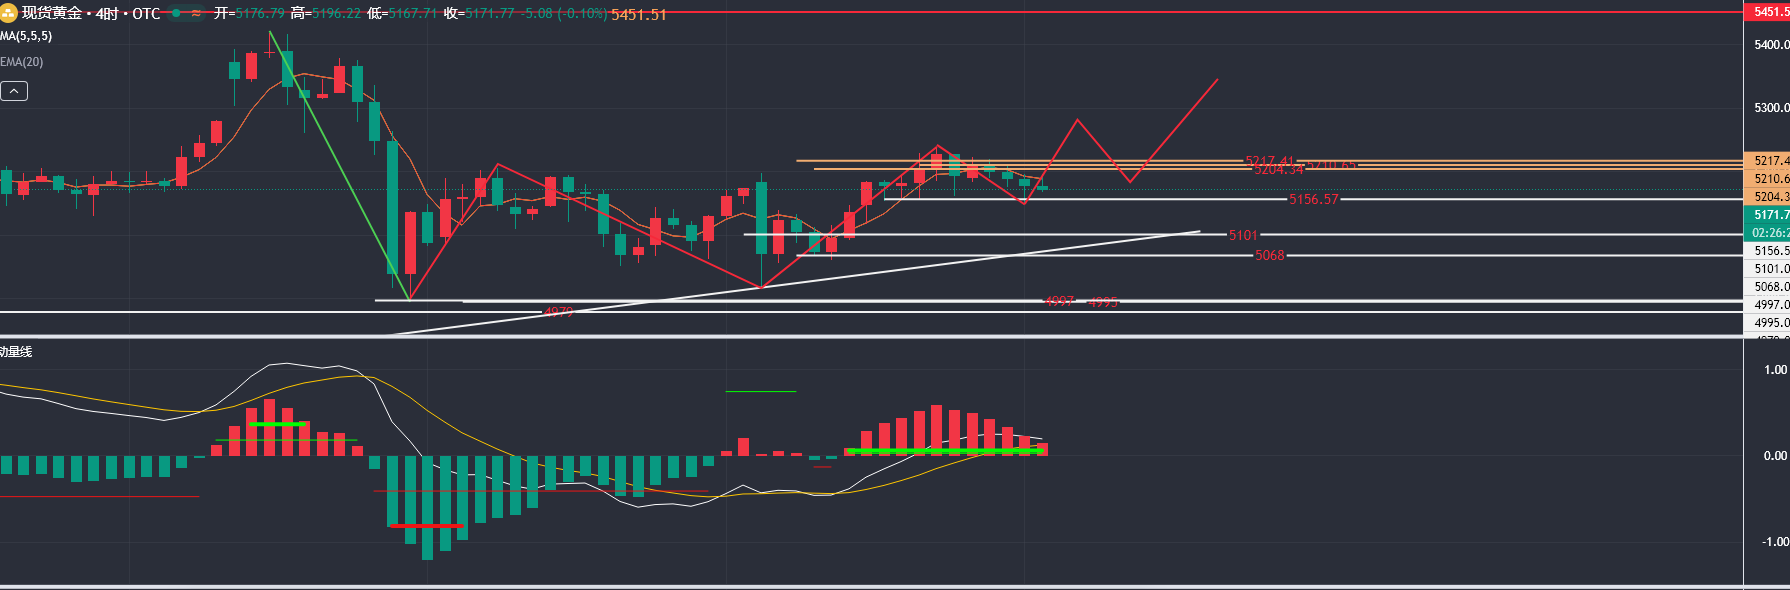Click the red 5451.5 price tag on axis
This screenshot has height=590, width=1790.
click(x=1769, y=12)
